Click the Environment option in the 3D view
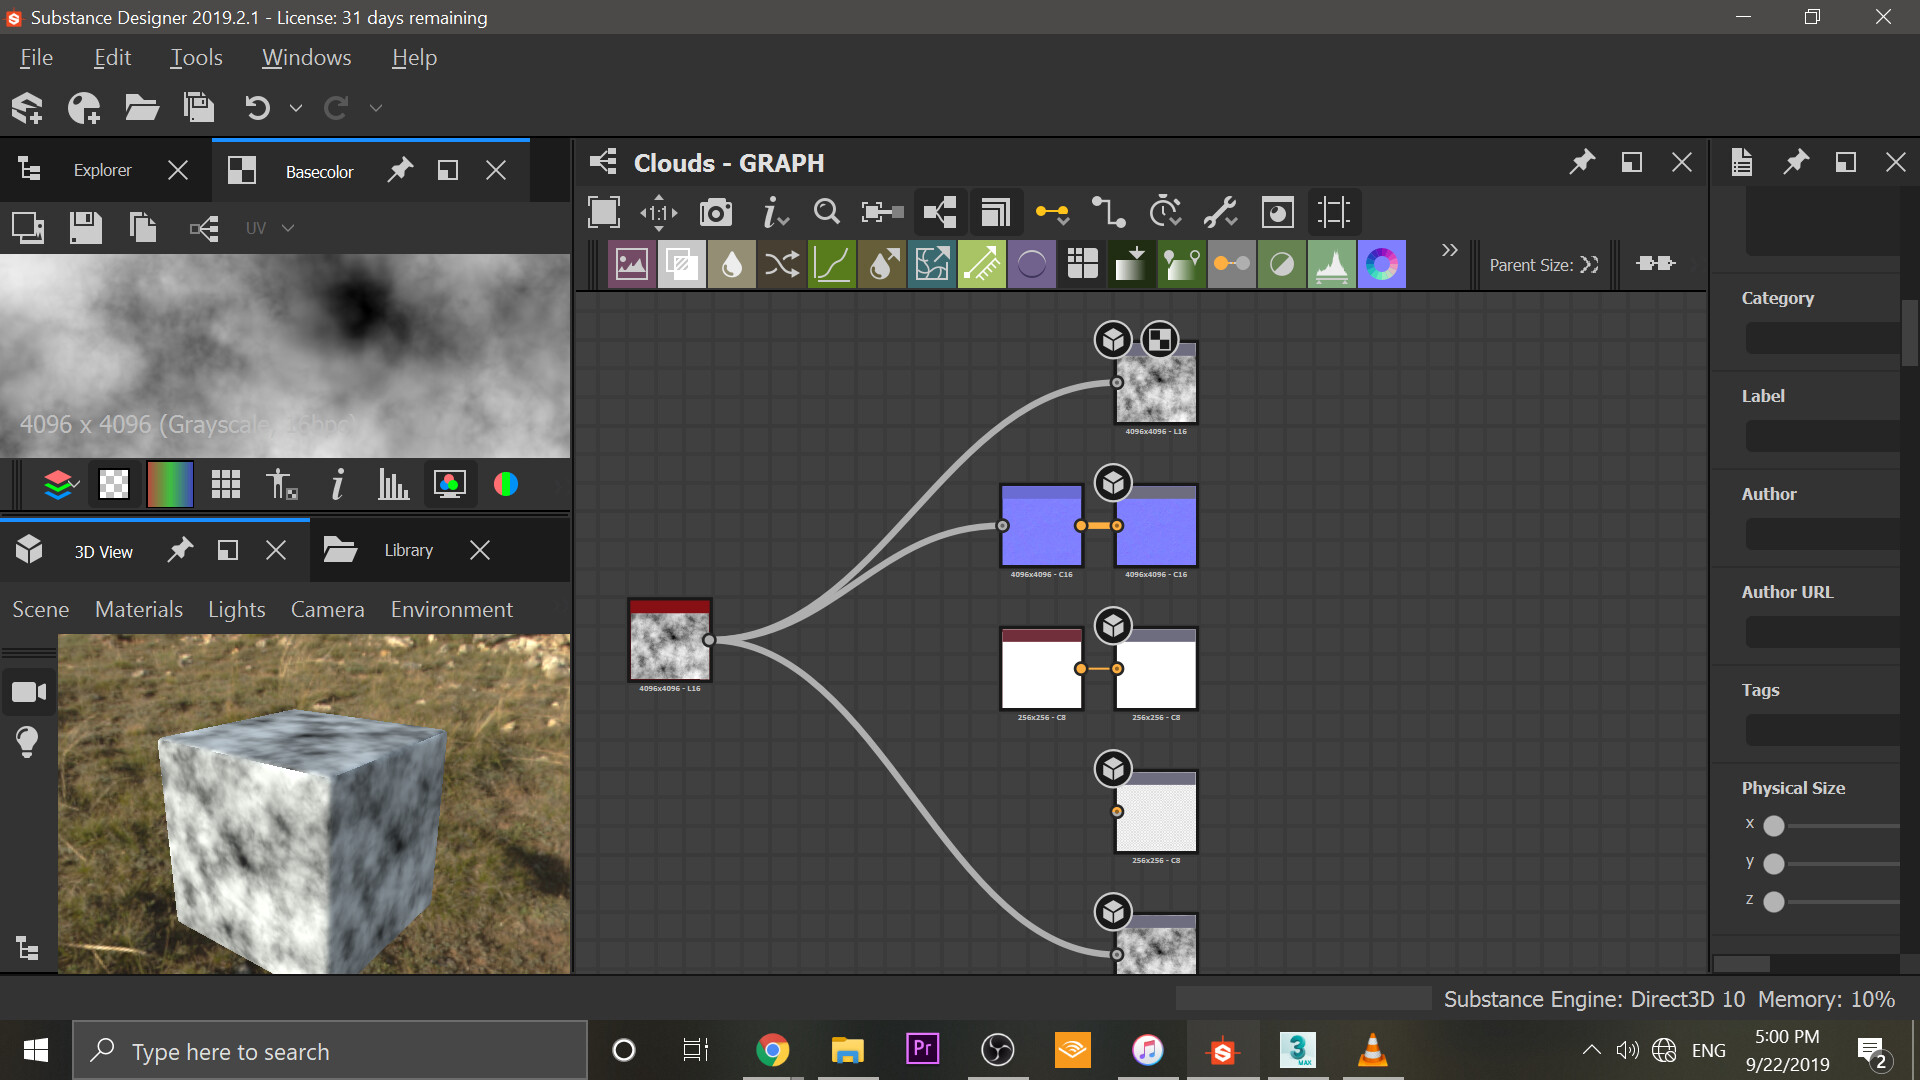This screenshot has height=1080, width=1920. coord(451,609)
